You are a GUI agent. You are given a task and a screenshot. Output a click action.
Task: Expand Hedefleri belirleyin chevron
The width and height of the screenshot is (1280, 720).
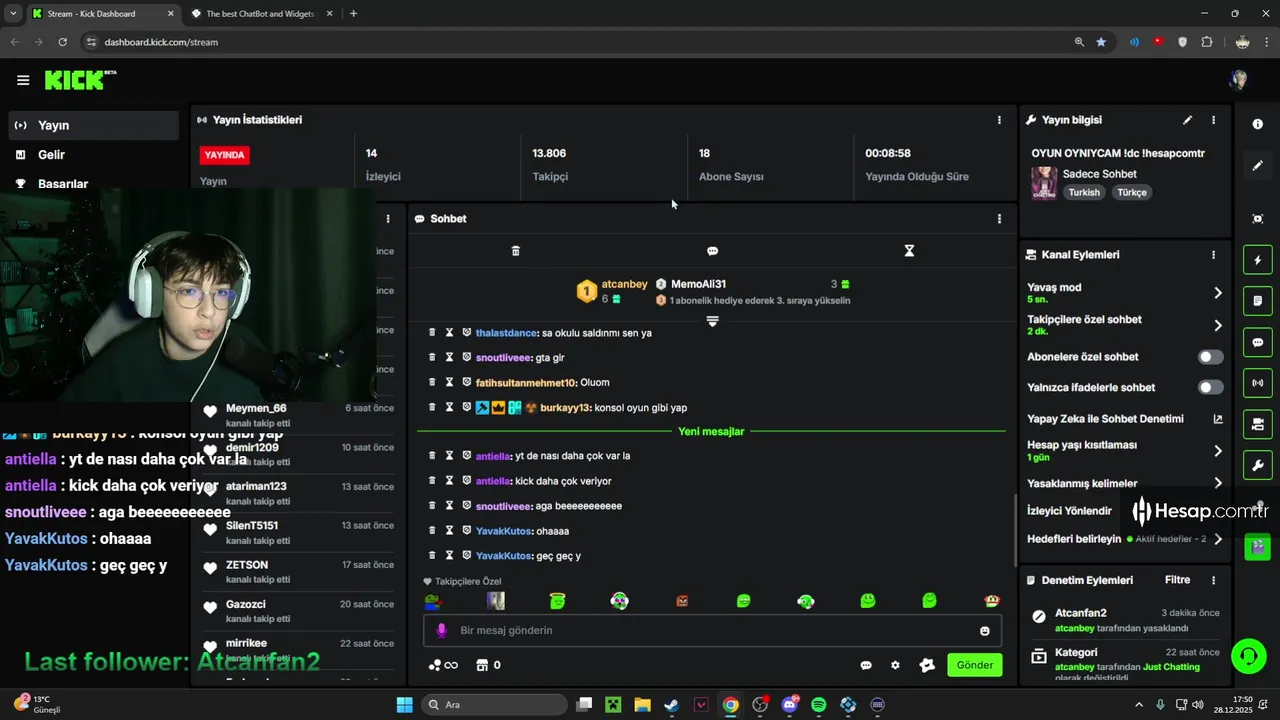click(1217, 539)
